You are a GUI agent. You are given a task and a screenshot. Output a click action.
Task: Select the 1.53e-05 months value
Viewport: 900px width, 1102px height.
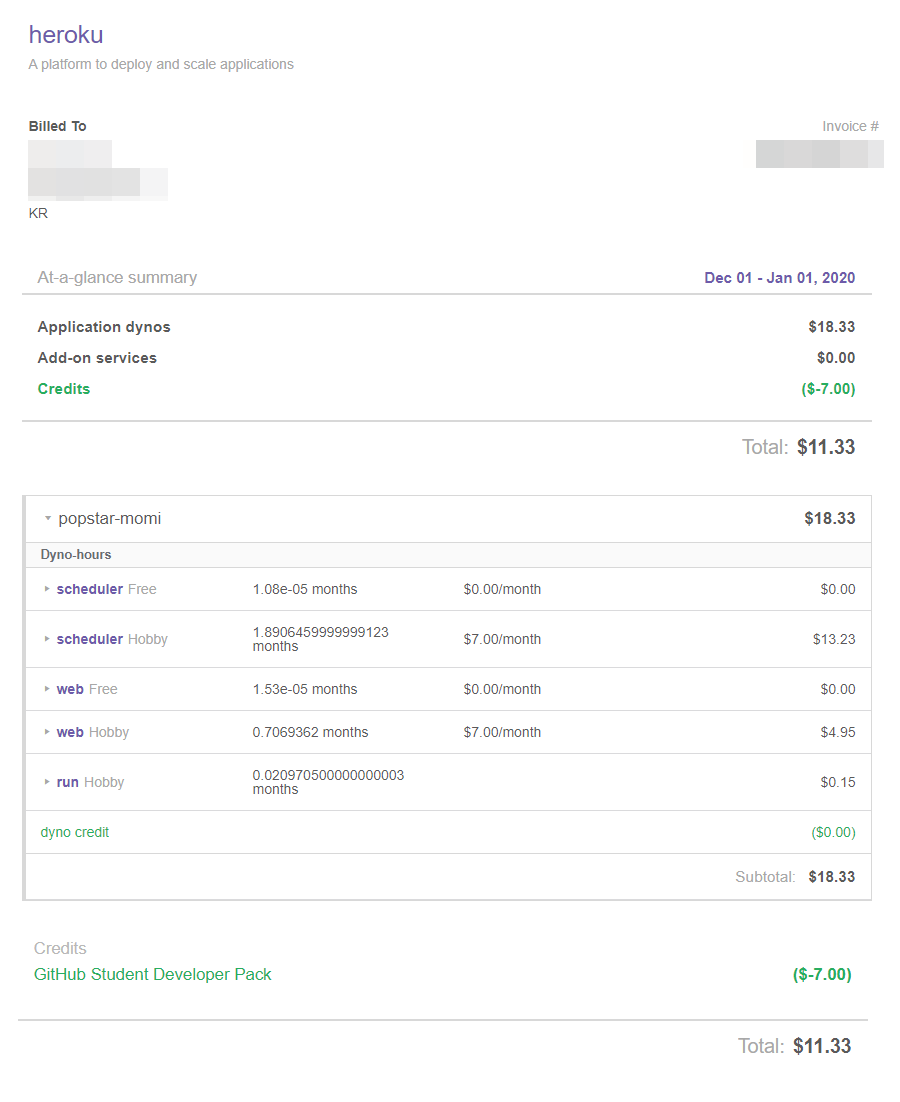(x=305, y=689)
